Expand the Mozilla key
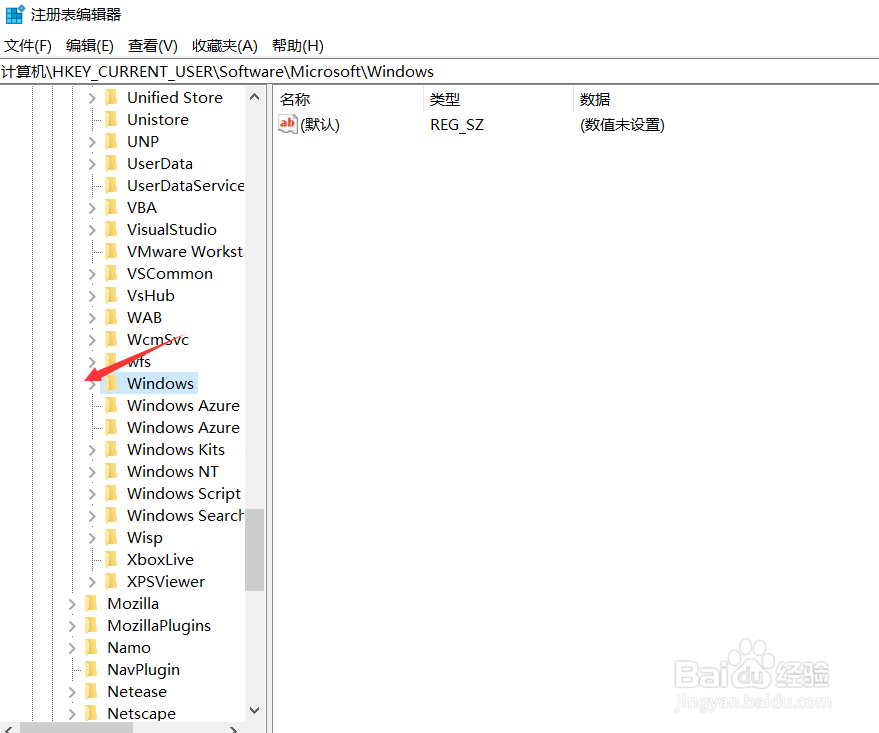Image resolution: width=879 pixels, height=733 pixels. pyautogui.click(x=71, y=603)
